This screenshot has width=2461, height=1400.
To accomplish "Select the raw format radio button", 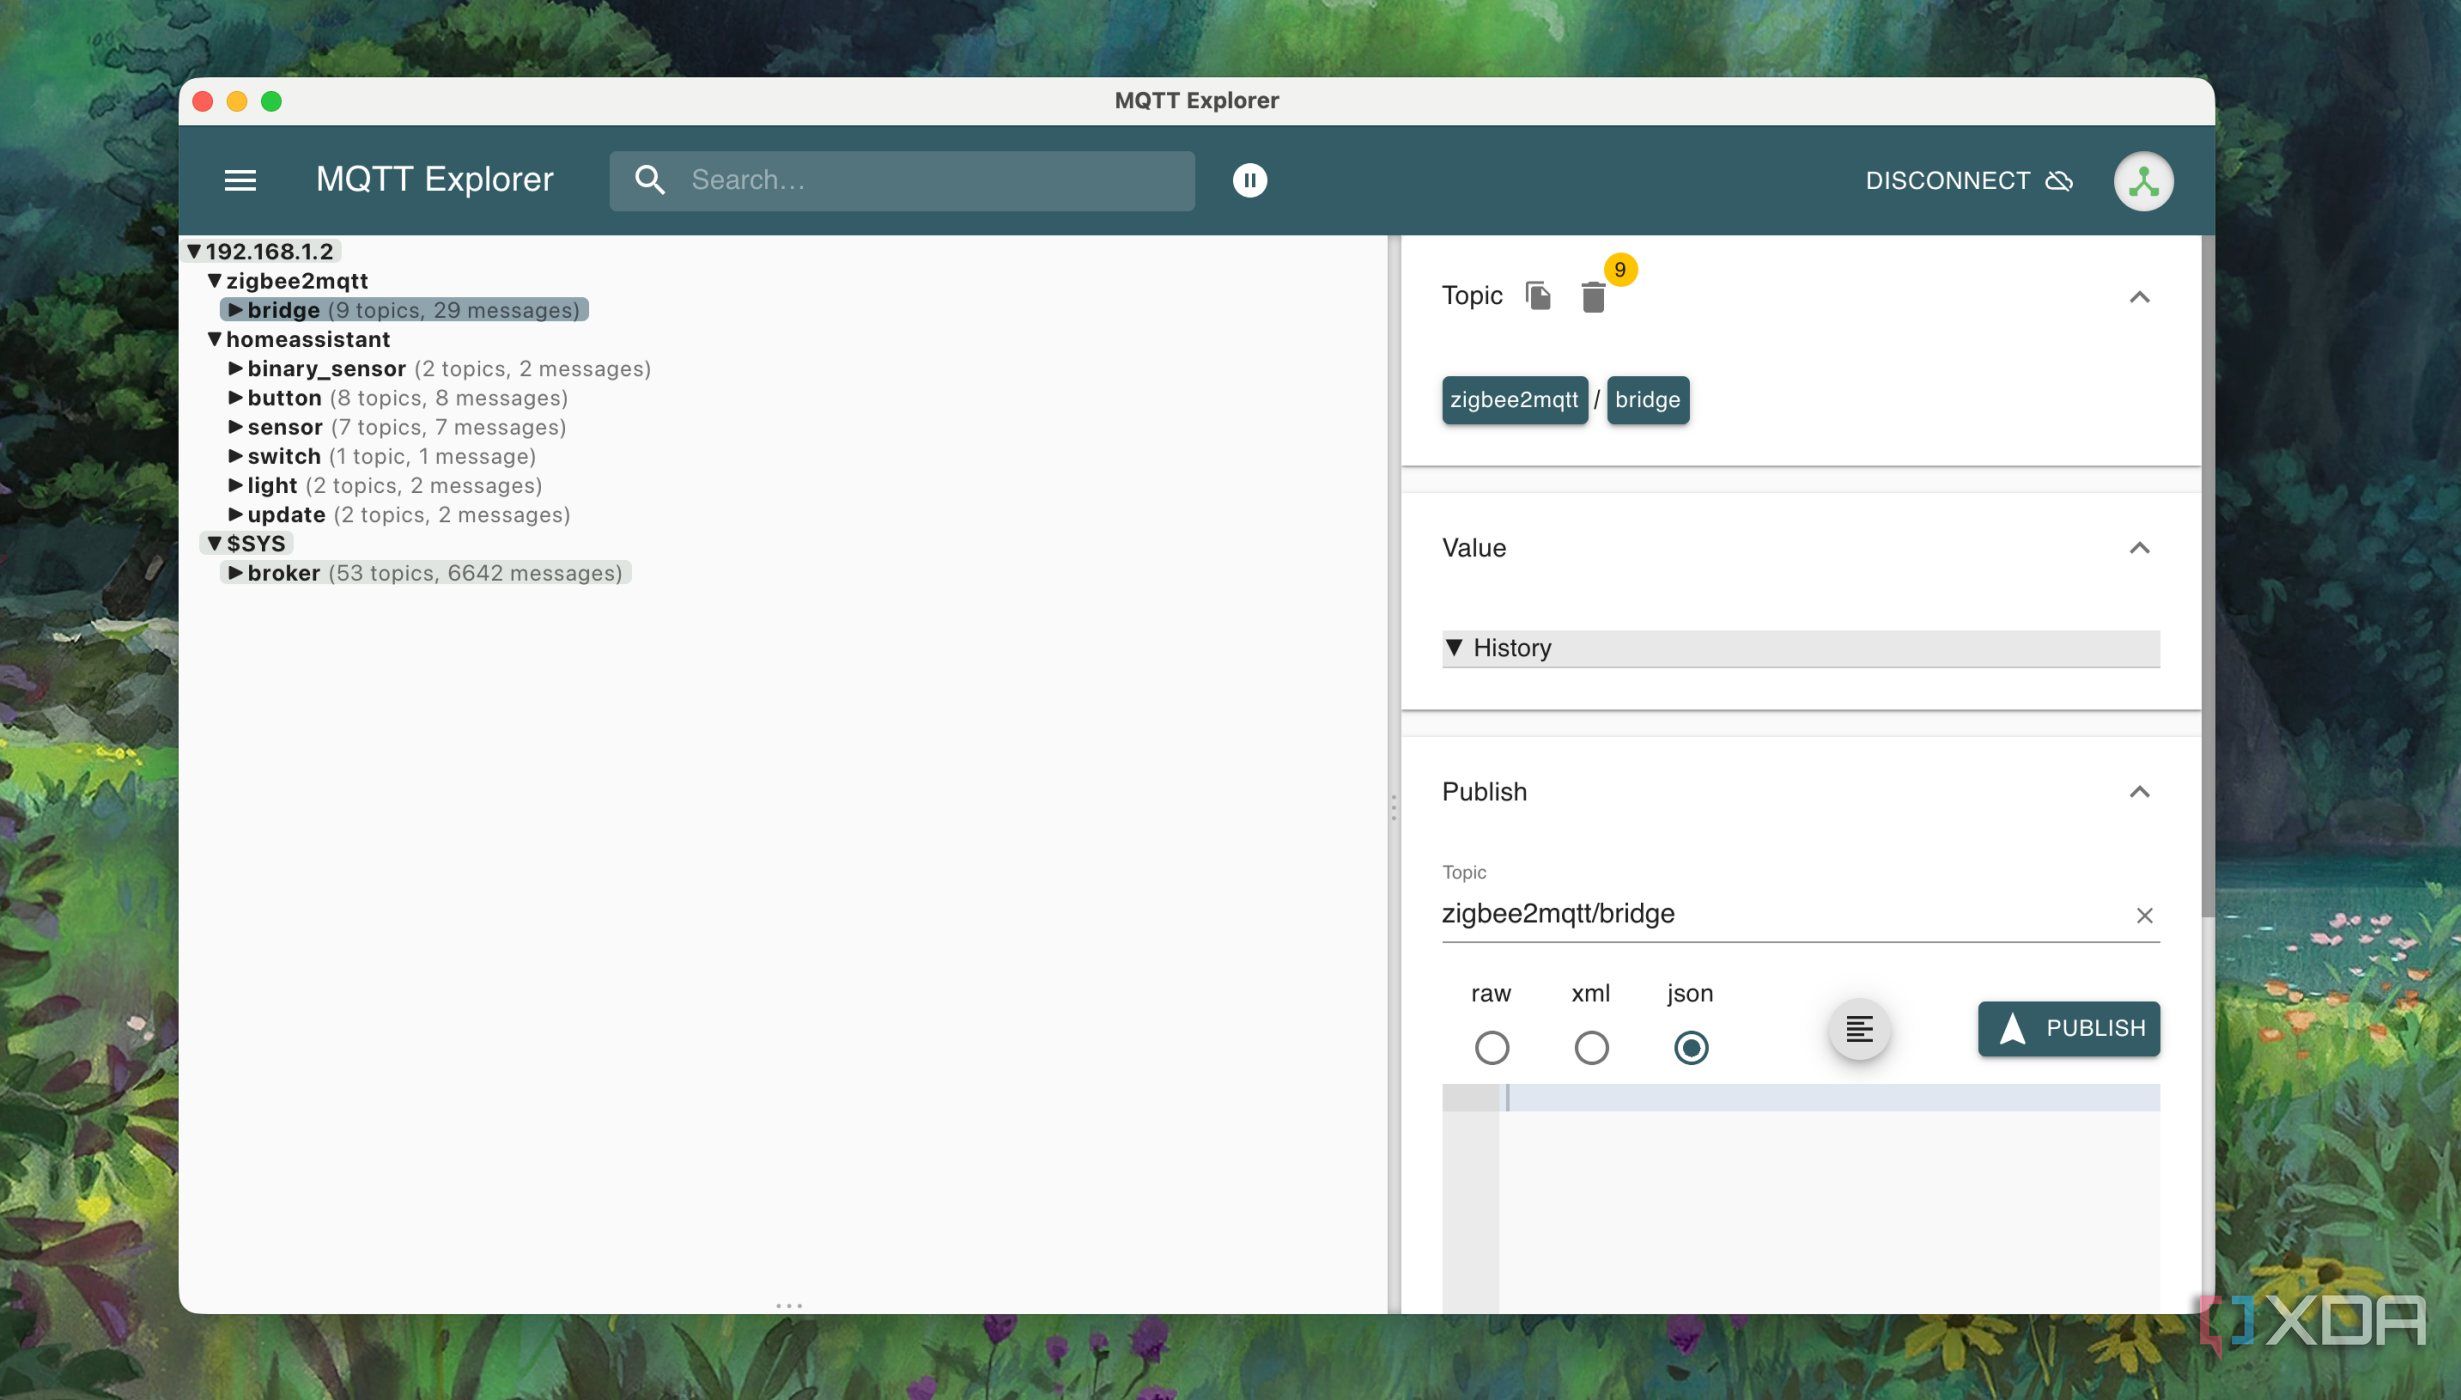I will pyautogui.click(x=1491, y=1047).
